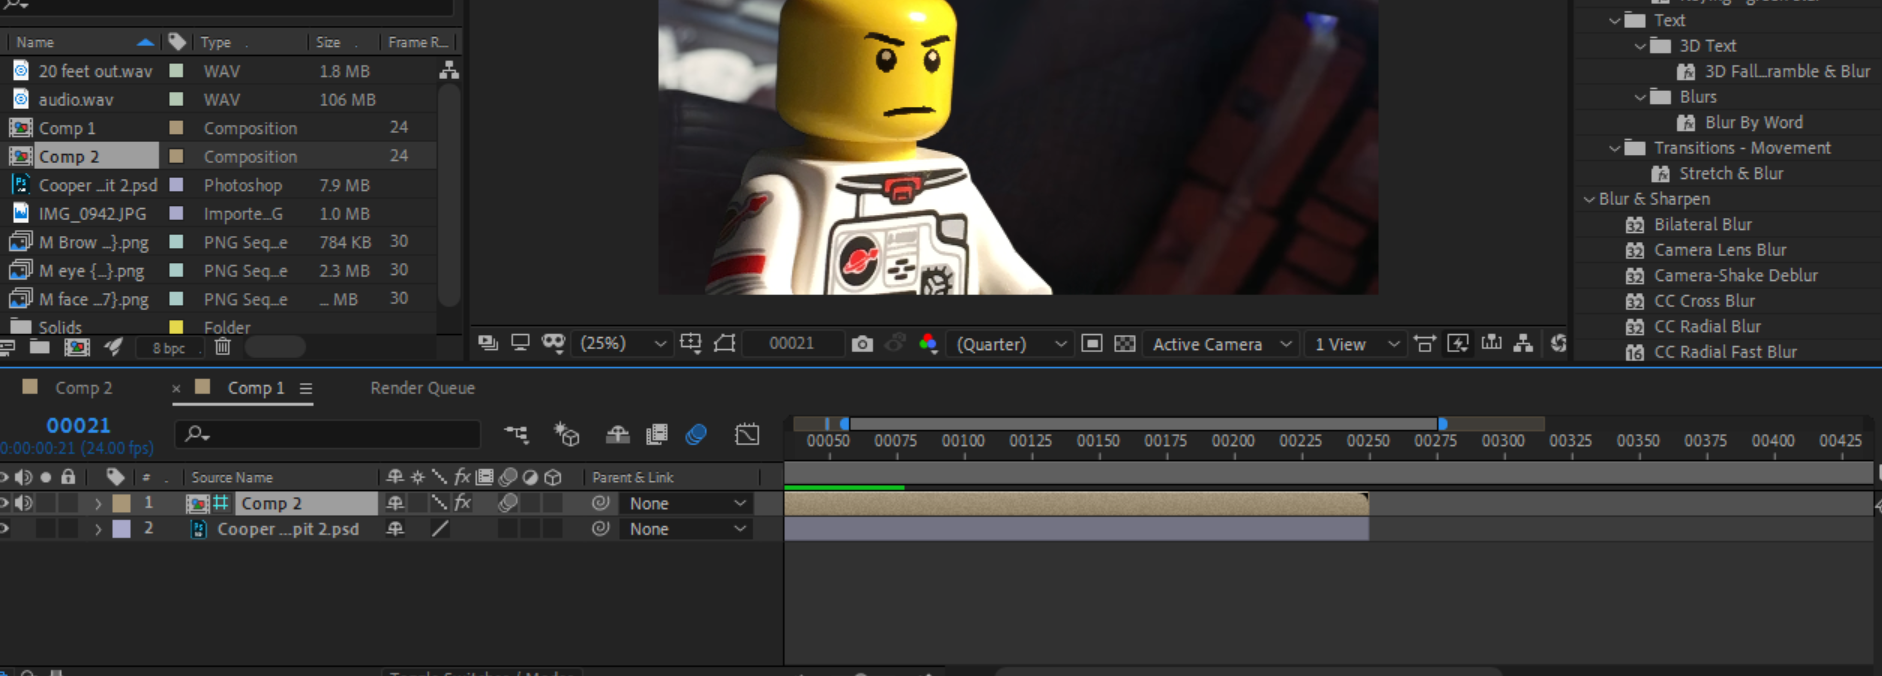The width and height of the screenshot is (1882, 676).
Task: Create a new composition from Project panel
Action: (77, 347)
